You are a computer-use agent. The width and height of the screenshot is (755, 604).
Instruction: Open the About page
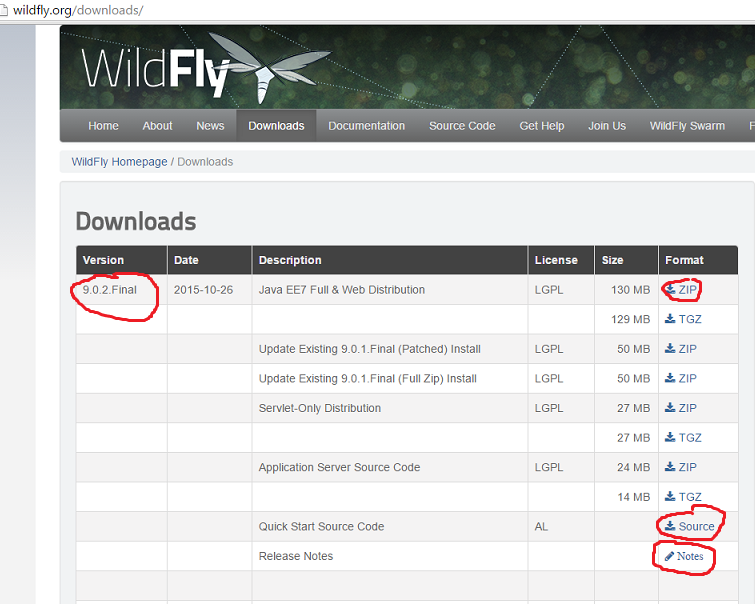click(x=157, y=126)
